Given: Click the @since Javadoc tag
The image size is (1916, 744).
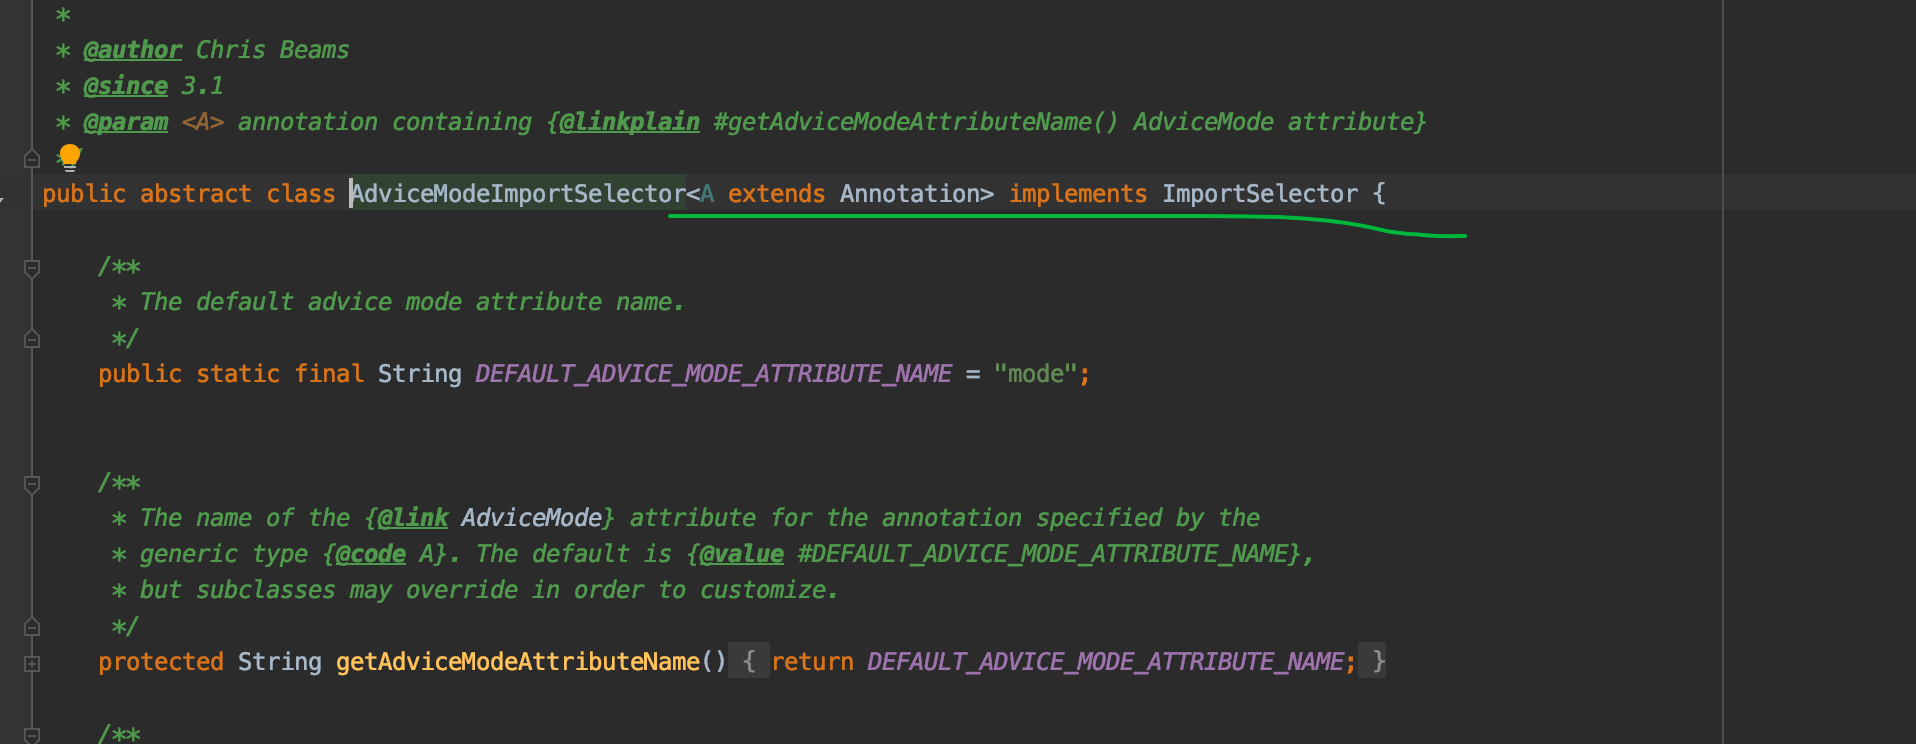Looking at the screenshot, I should point(125,86).
